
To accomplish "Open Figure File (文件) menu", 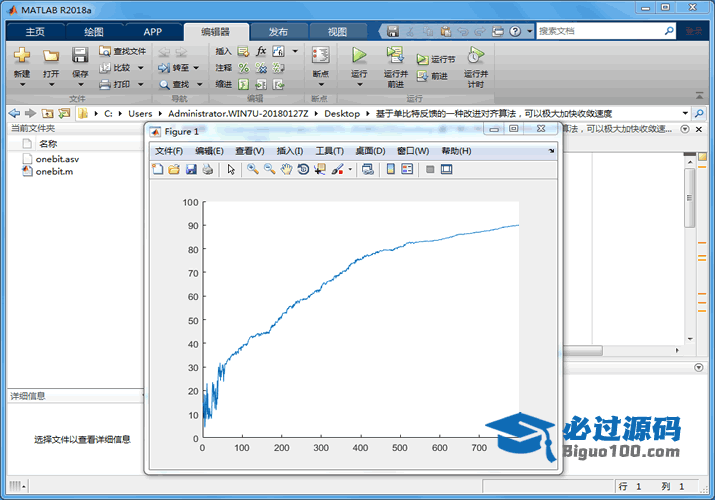I will click(169, 151).
